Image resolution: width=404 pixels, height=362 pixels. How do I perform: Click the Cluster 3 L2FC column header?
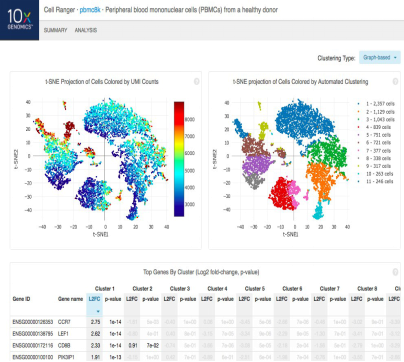coord(169,299)
